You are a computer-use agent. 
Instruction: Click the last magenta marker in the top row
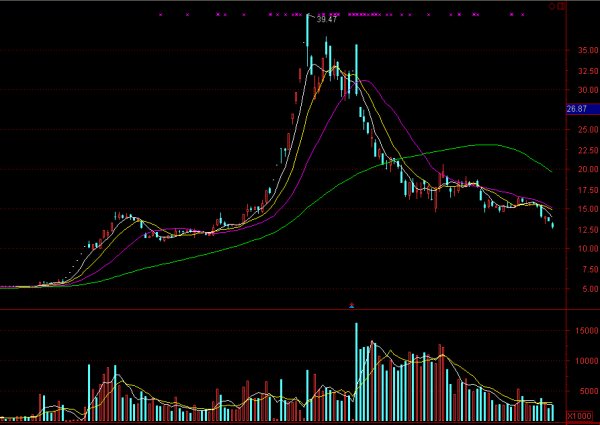tap(521, 15)
